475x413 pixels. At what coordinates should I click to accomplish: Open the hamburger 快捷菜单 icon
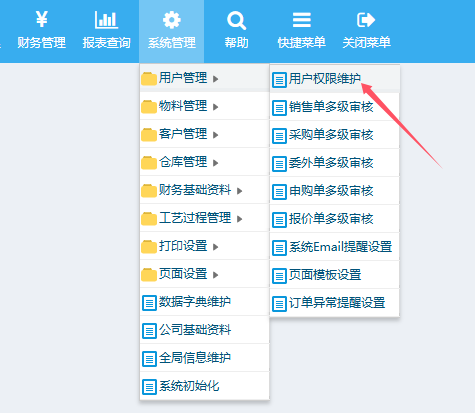[x=302, y=20]
